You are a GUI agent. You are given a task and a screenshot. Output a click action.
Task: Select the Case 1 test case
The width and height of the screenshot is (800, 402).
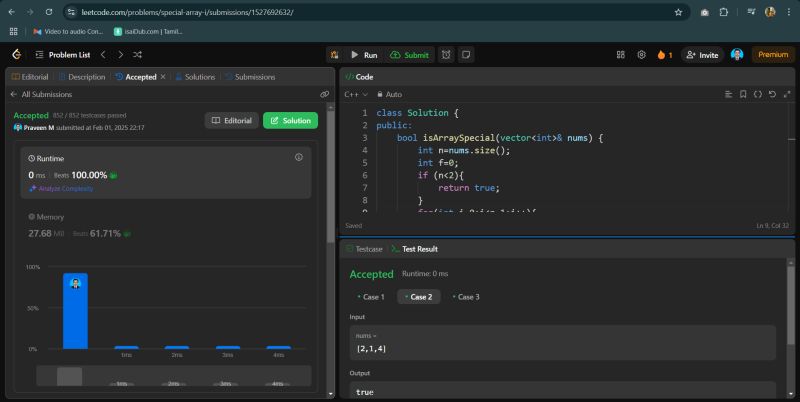click(370, 297)
